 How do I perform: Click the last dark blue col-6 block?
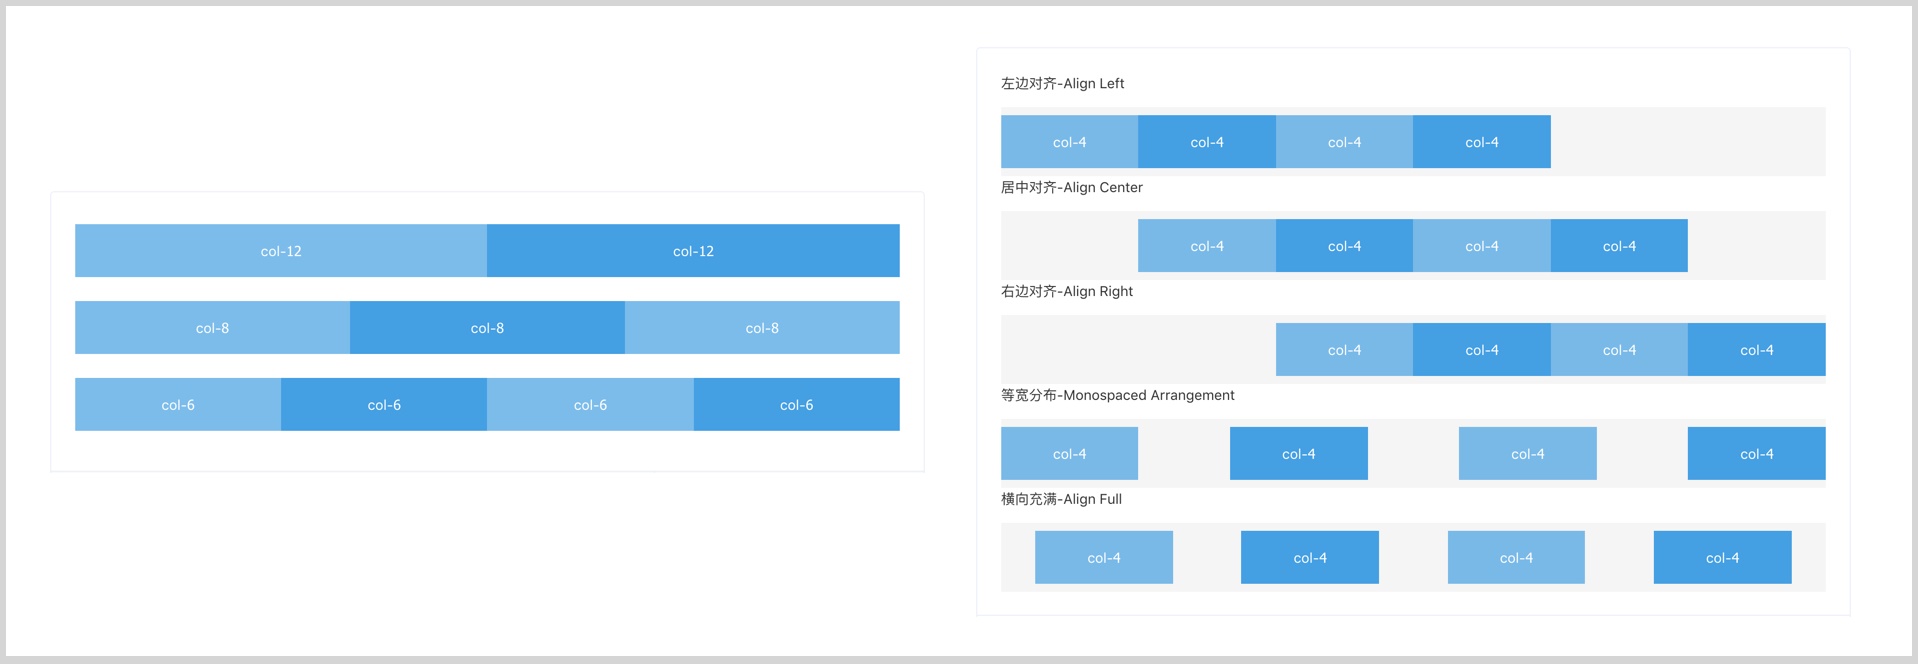tap(797, 405)
